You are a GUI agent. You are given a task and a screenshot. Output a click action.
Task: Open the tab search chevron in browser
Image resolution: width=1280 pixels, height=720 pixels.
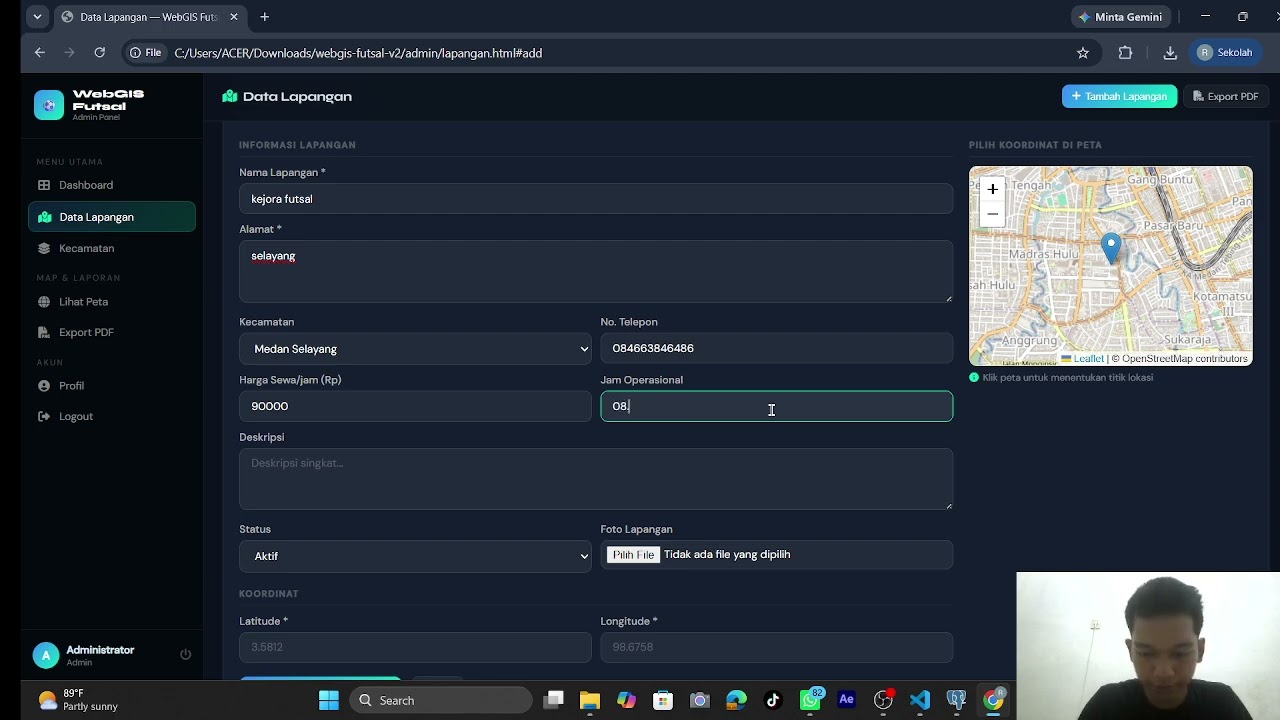[x=37, y=17]
